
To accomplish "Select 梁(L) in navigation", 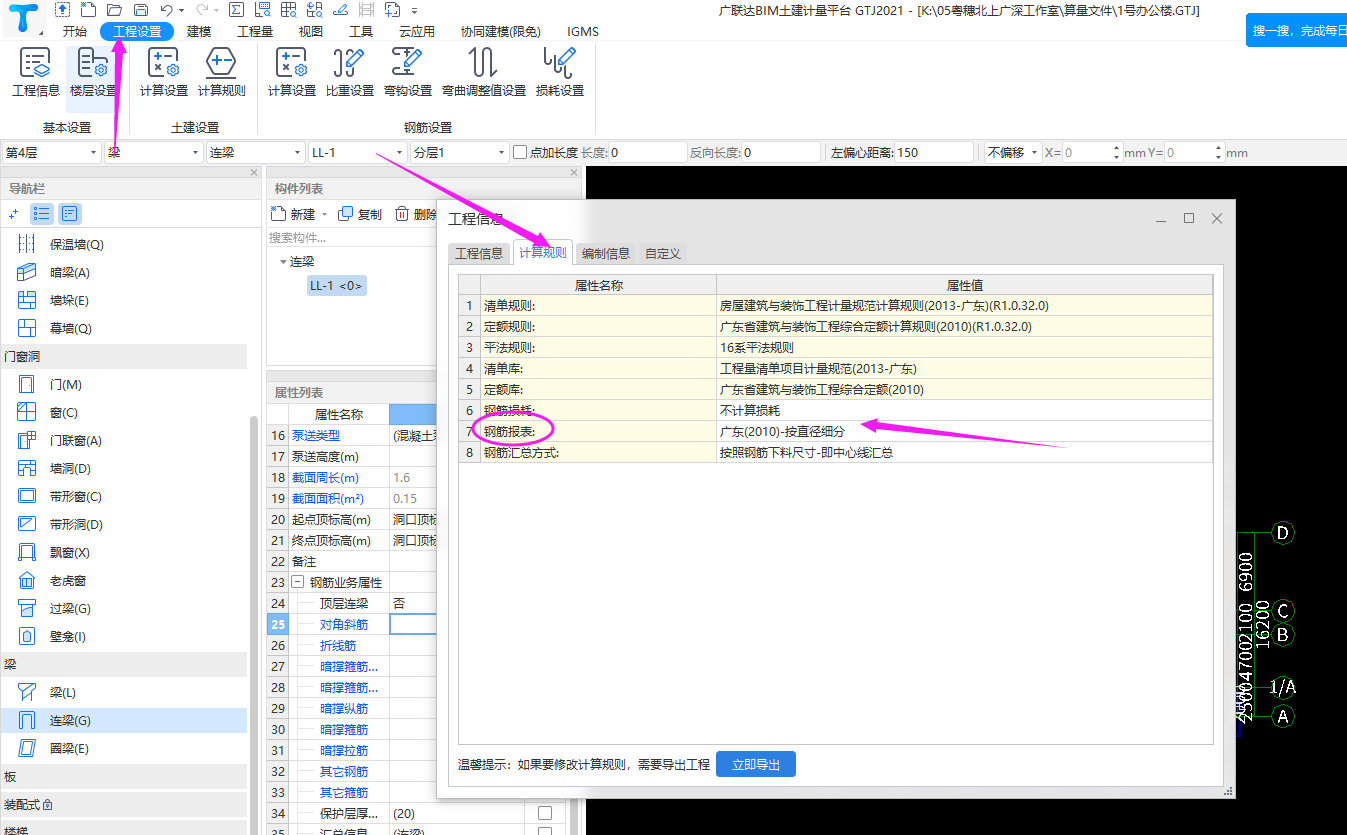I will click(62, 692).
